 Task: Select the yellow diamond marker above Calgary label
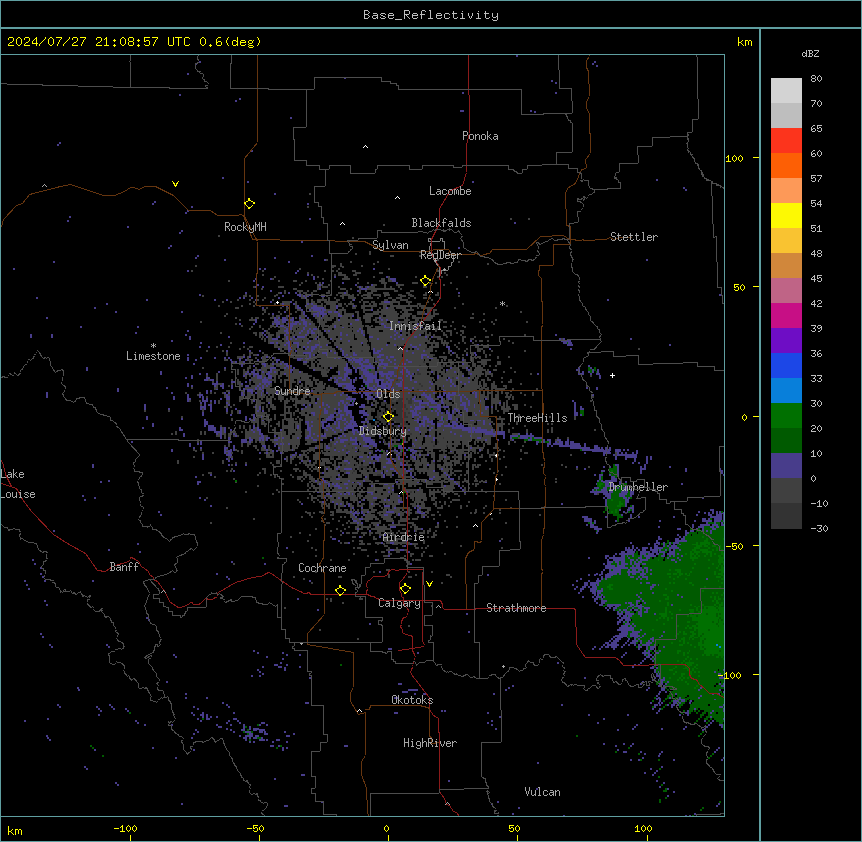(x=405, y=589)
